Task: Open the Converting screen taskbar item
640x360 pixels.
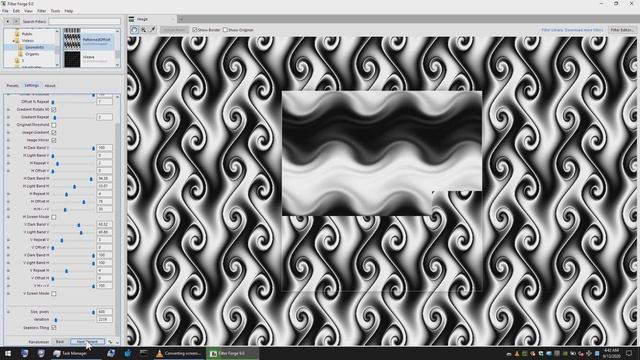Action: tap(179, 353)
